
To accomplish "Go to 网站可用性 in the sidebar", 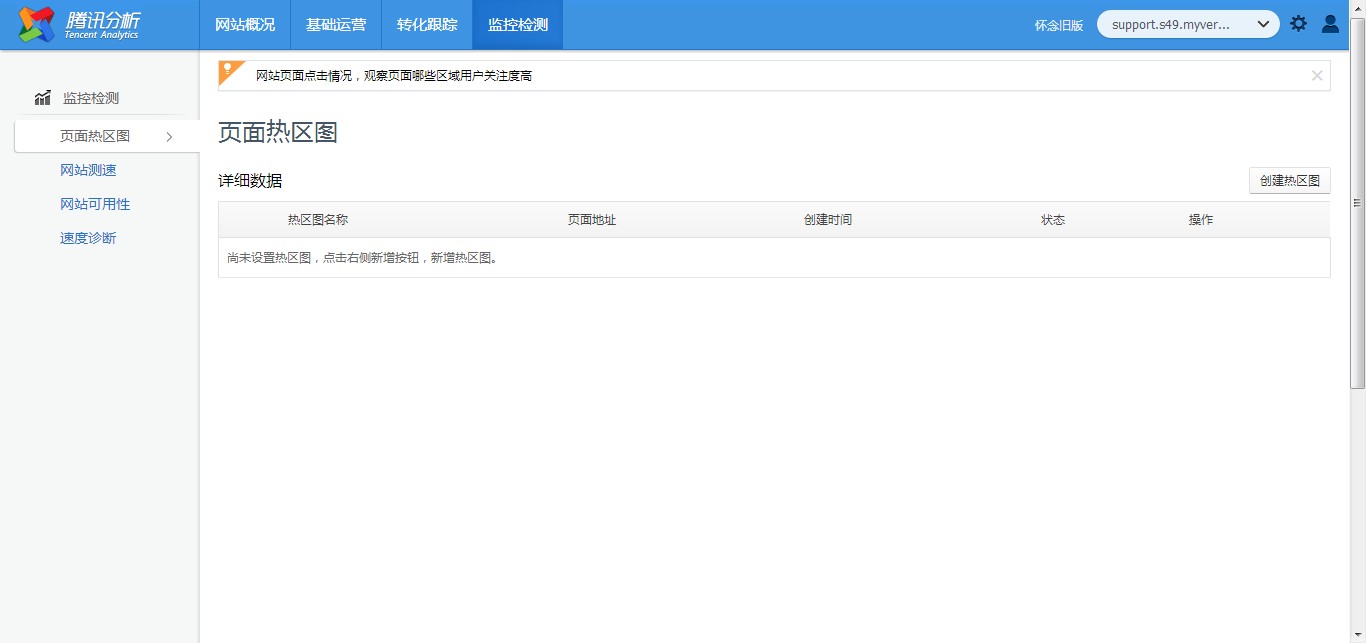I will pos(95,204).
